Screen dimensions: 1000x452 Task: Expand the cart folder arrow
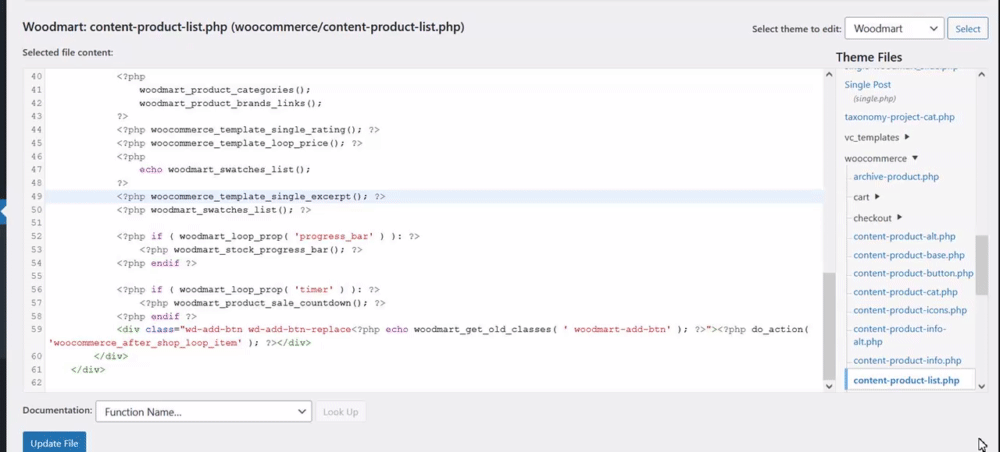[x=877, y=197]
